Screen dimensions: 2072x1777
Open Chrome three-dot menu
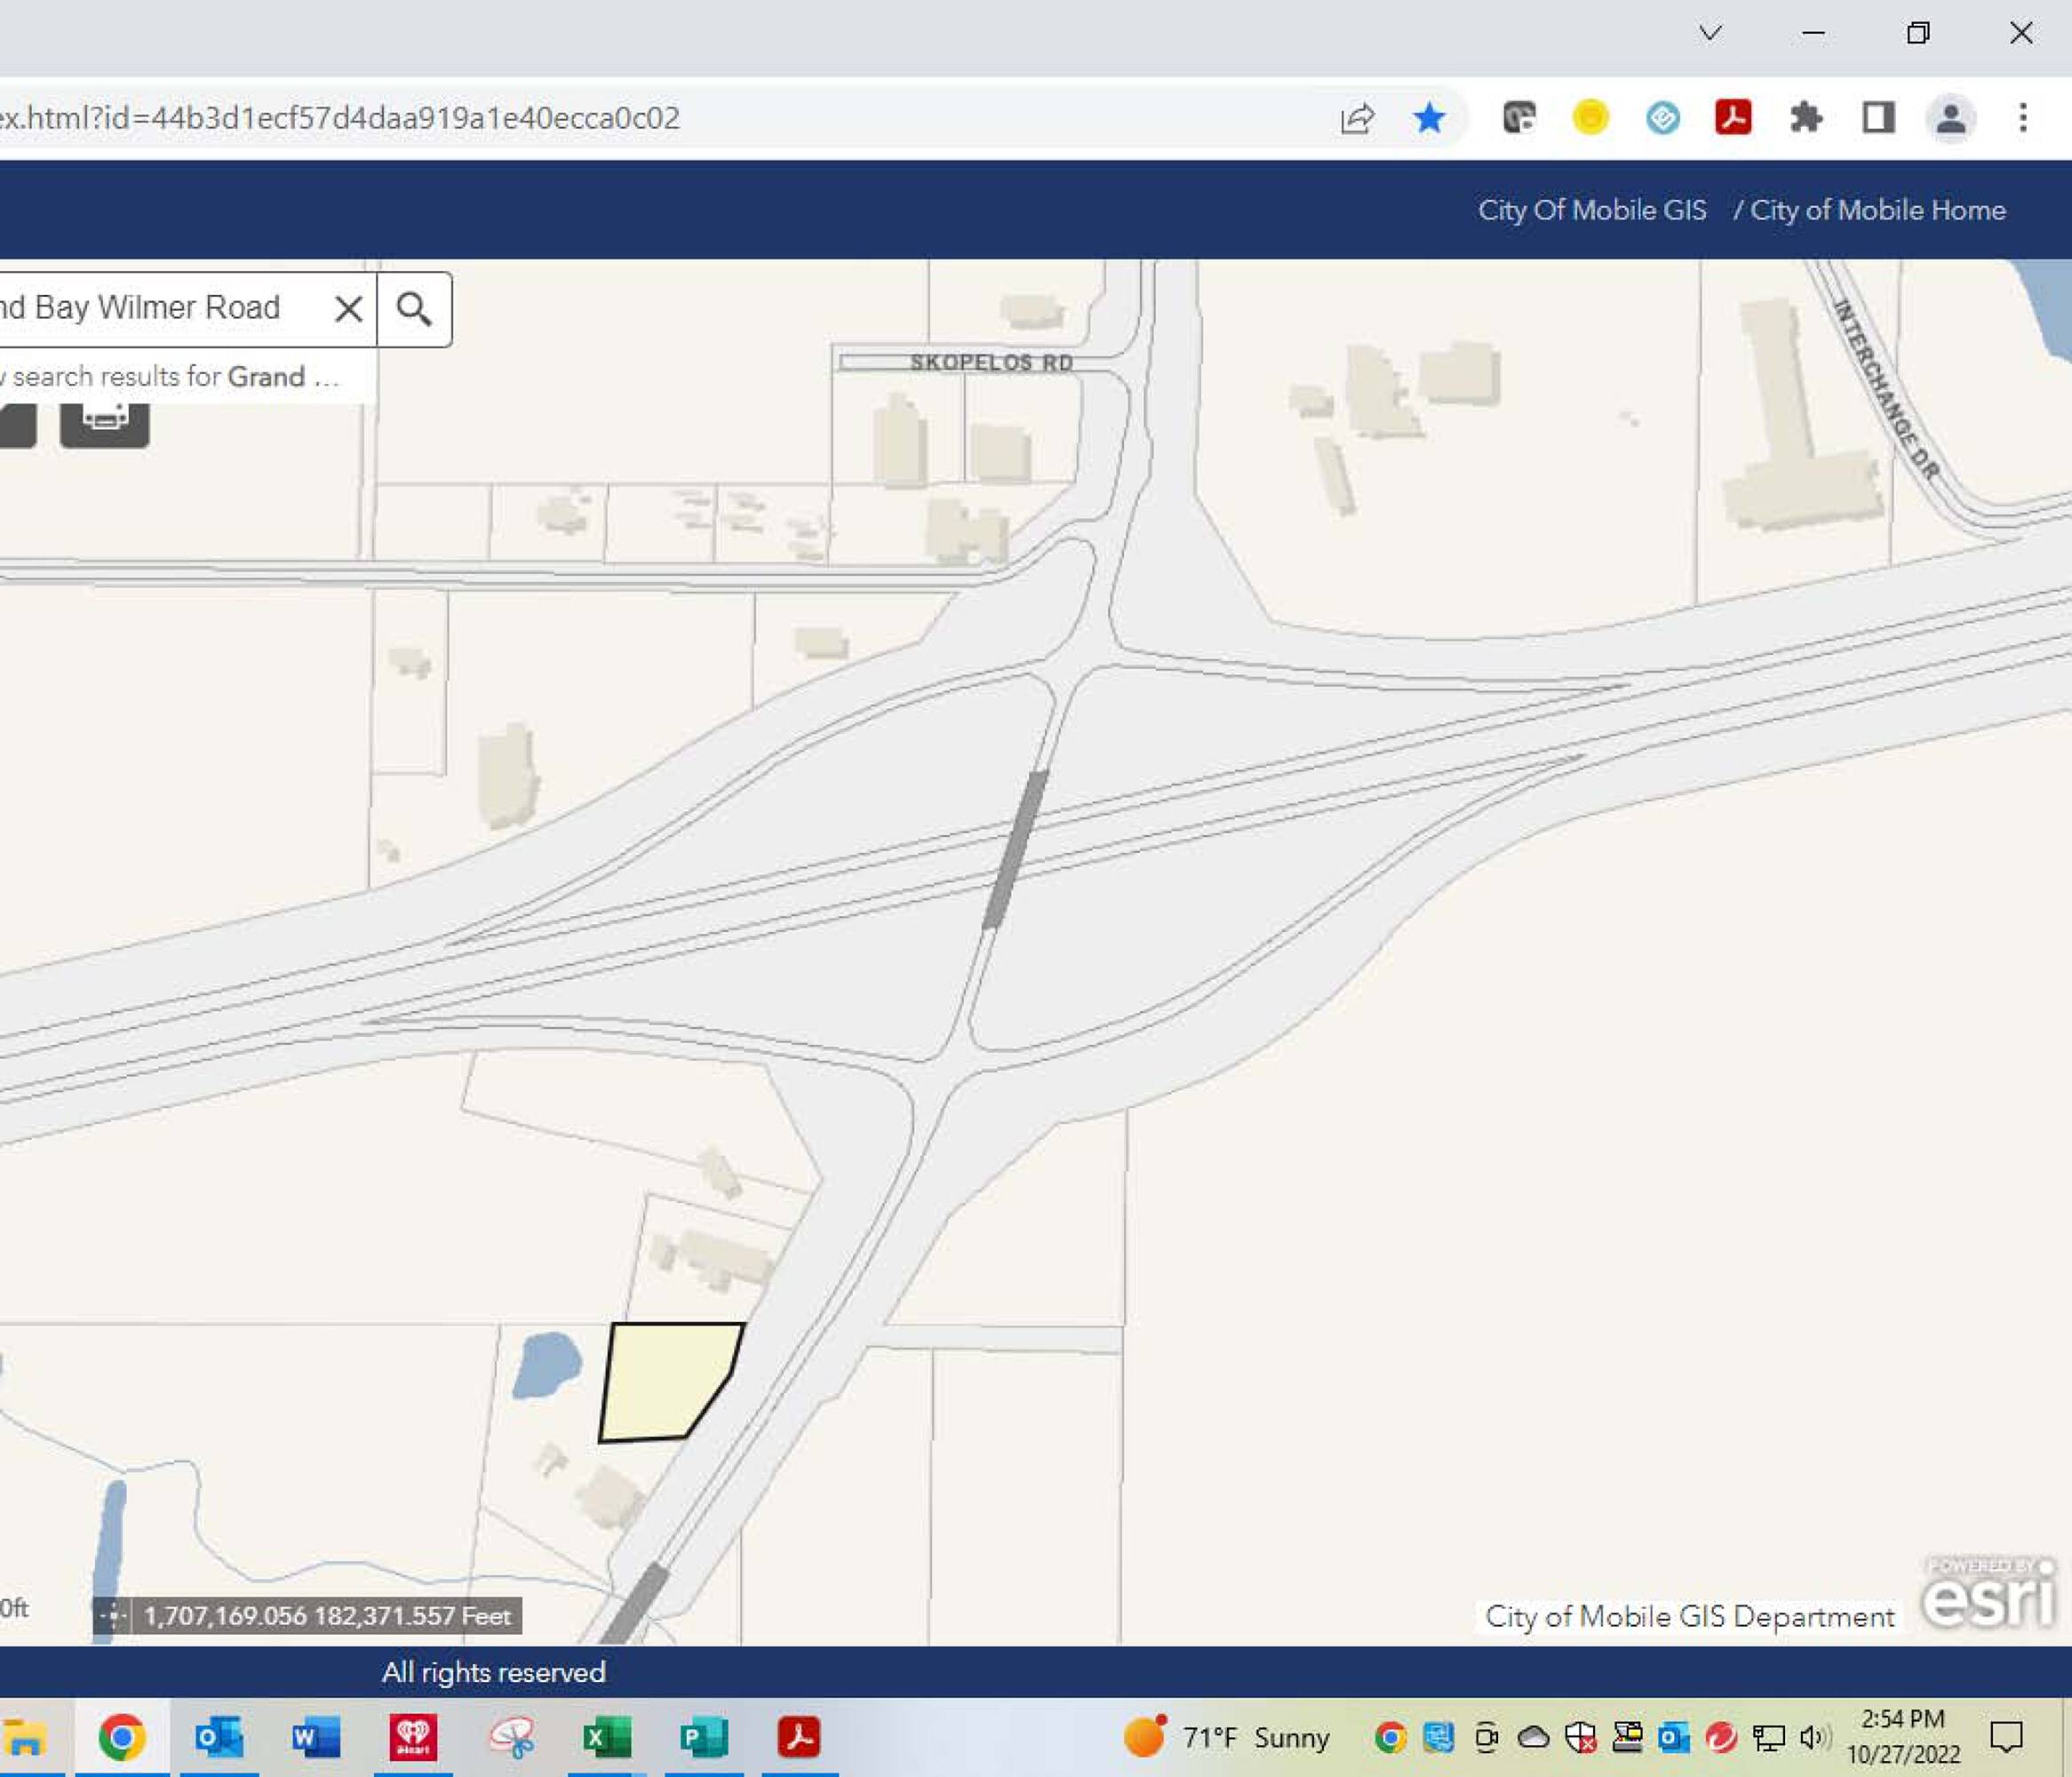pyautogui.click(x=2023, y=118)
